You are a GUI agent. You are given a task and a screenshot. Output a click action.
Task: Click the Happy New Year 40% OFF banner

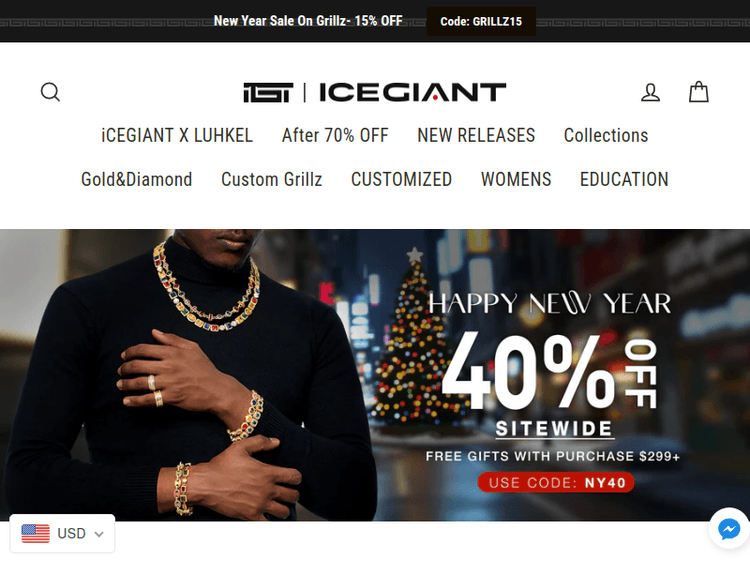coord(375,375)
